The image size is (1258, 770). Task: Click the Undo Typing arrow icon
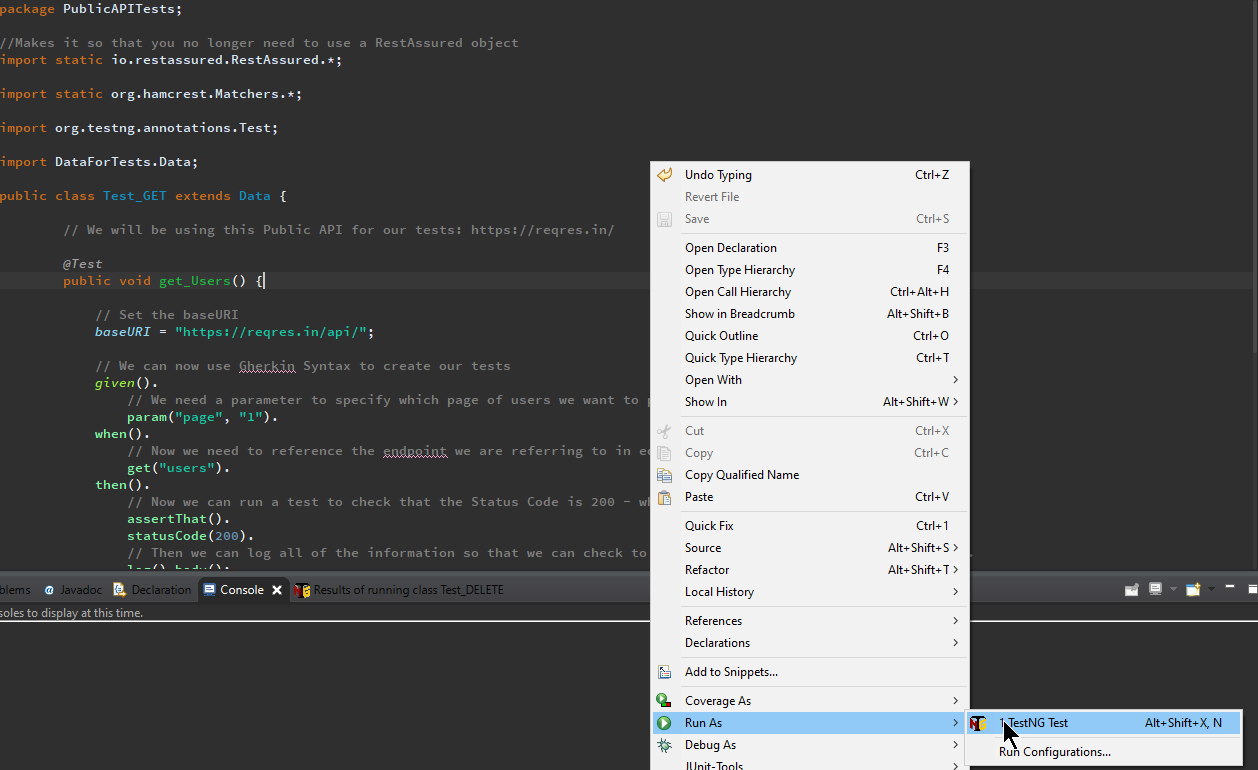point(664,175)
